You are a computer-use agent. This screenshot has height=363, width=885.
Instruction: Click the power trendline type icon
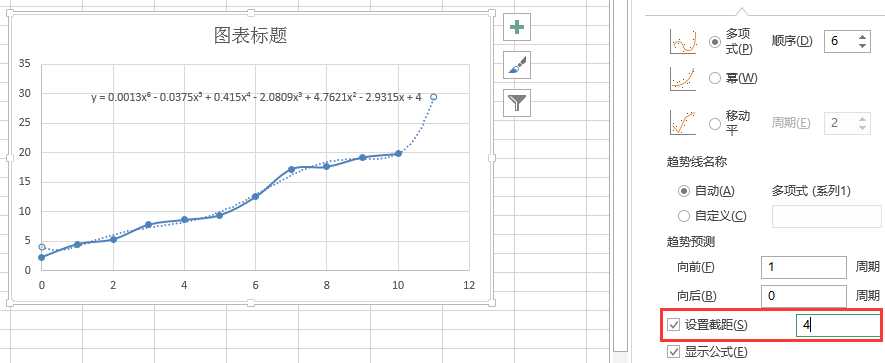tap(683, 78)
